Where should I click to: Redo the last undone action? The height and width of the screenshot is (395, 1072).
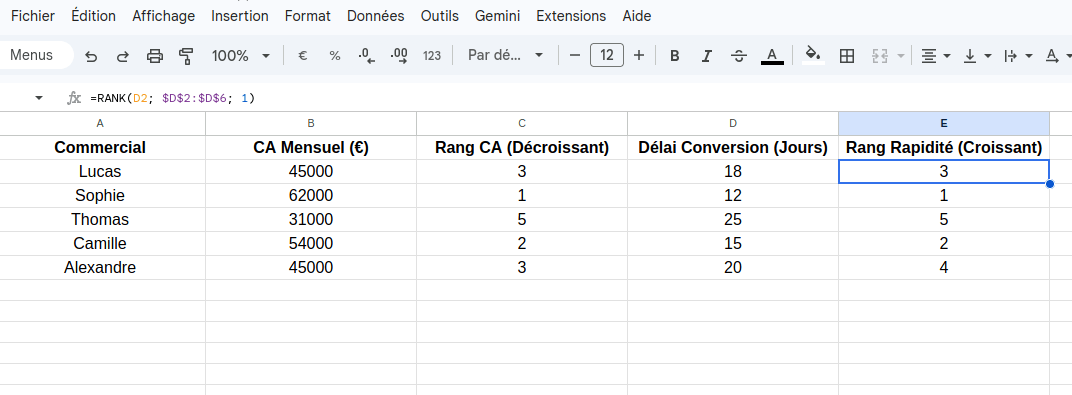pos(123,56)
